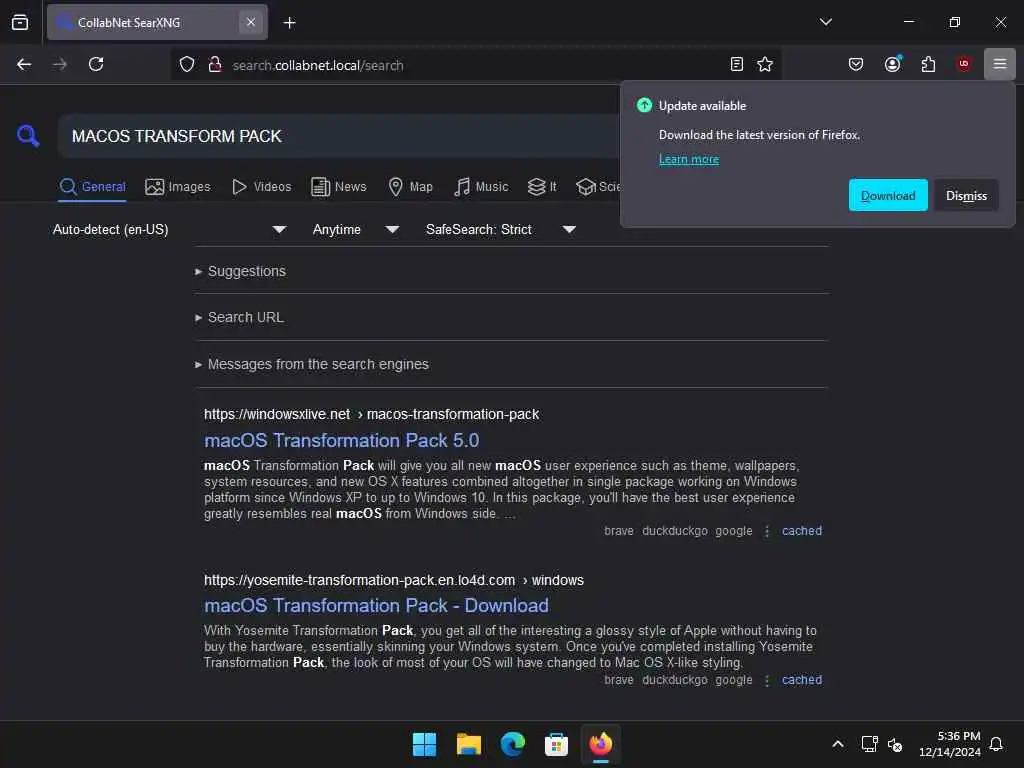Open the Pocket save icon
Viewport: 1024px width, 768px height.
(856, 64)
